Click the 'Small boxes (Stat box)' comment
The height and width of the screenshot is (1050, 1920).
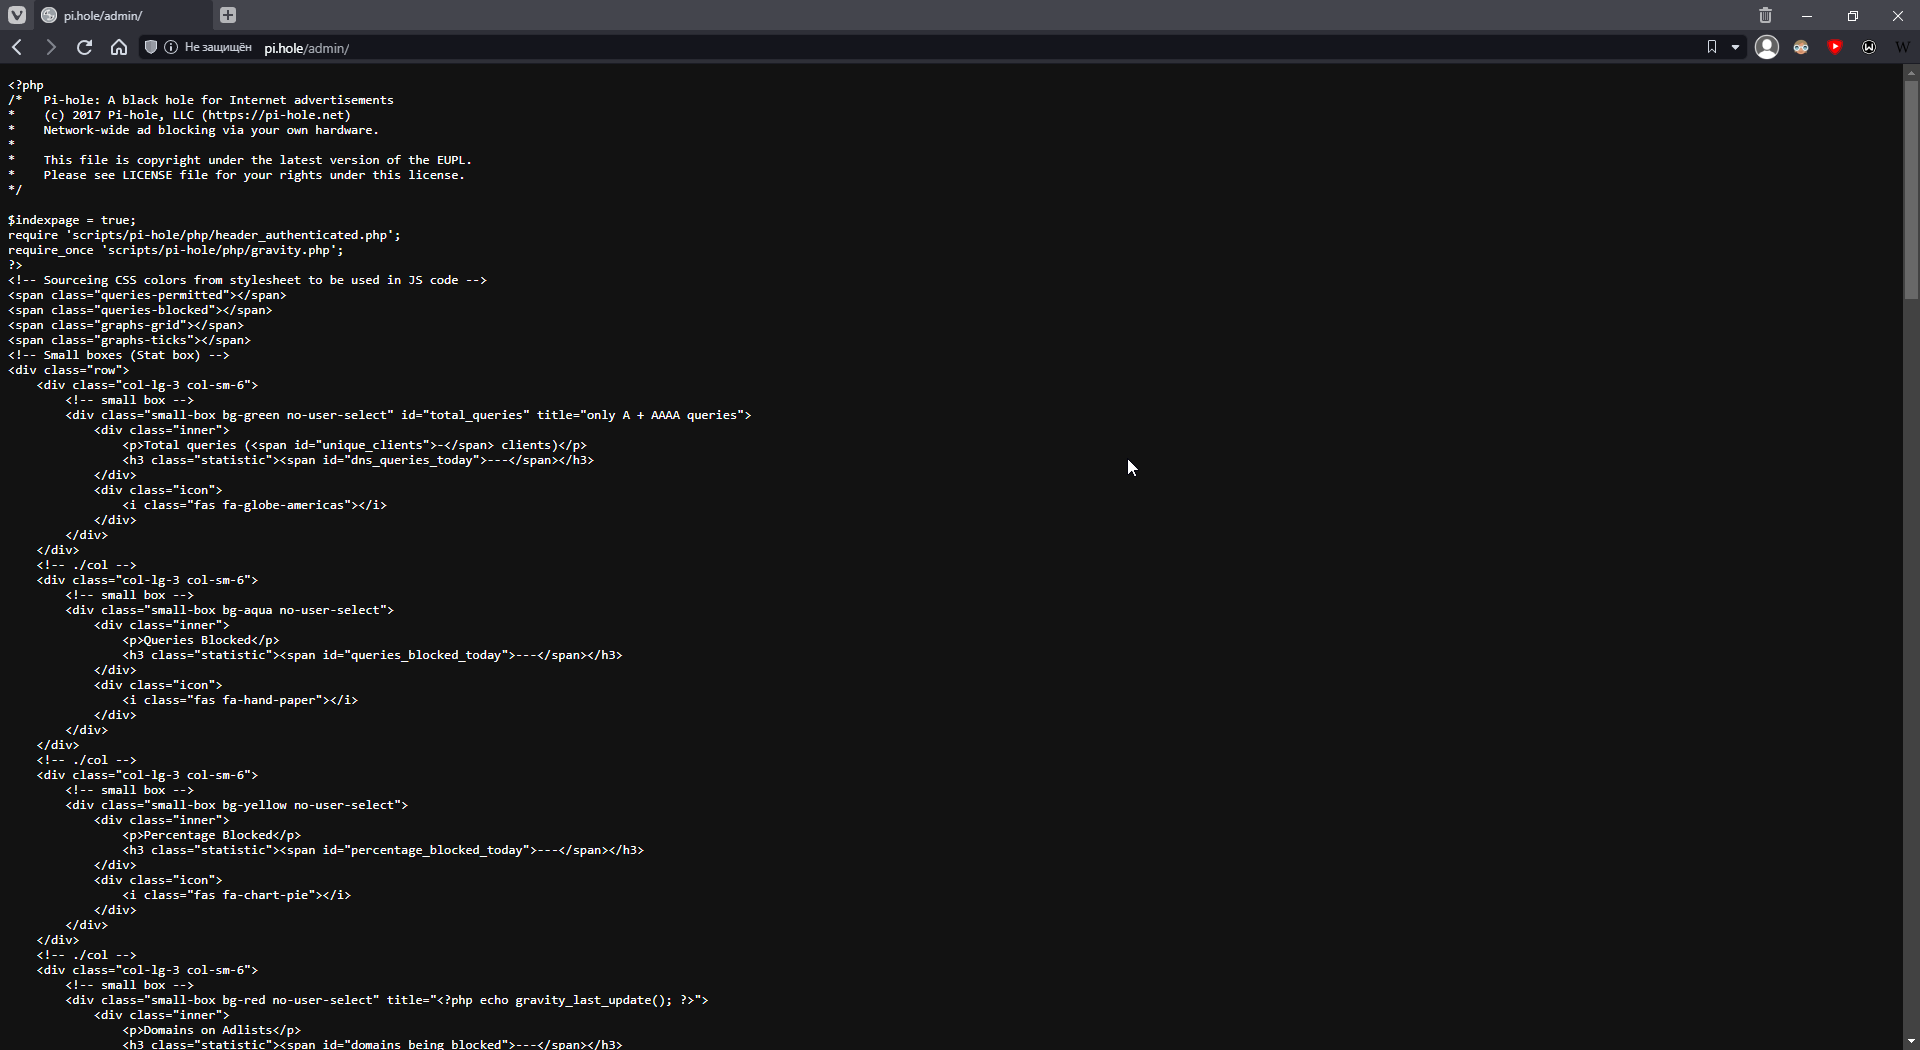119,355
